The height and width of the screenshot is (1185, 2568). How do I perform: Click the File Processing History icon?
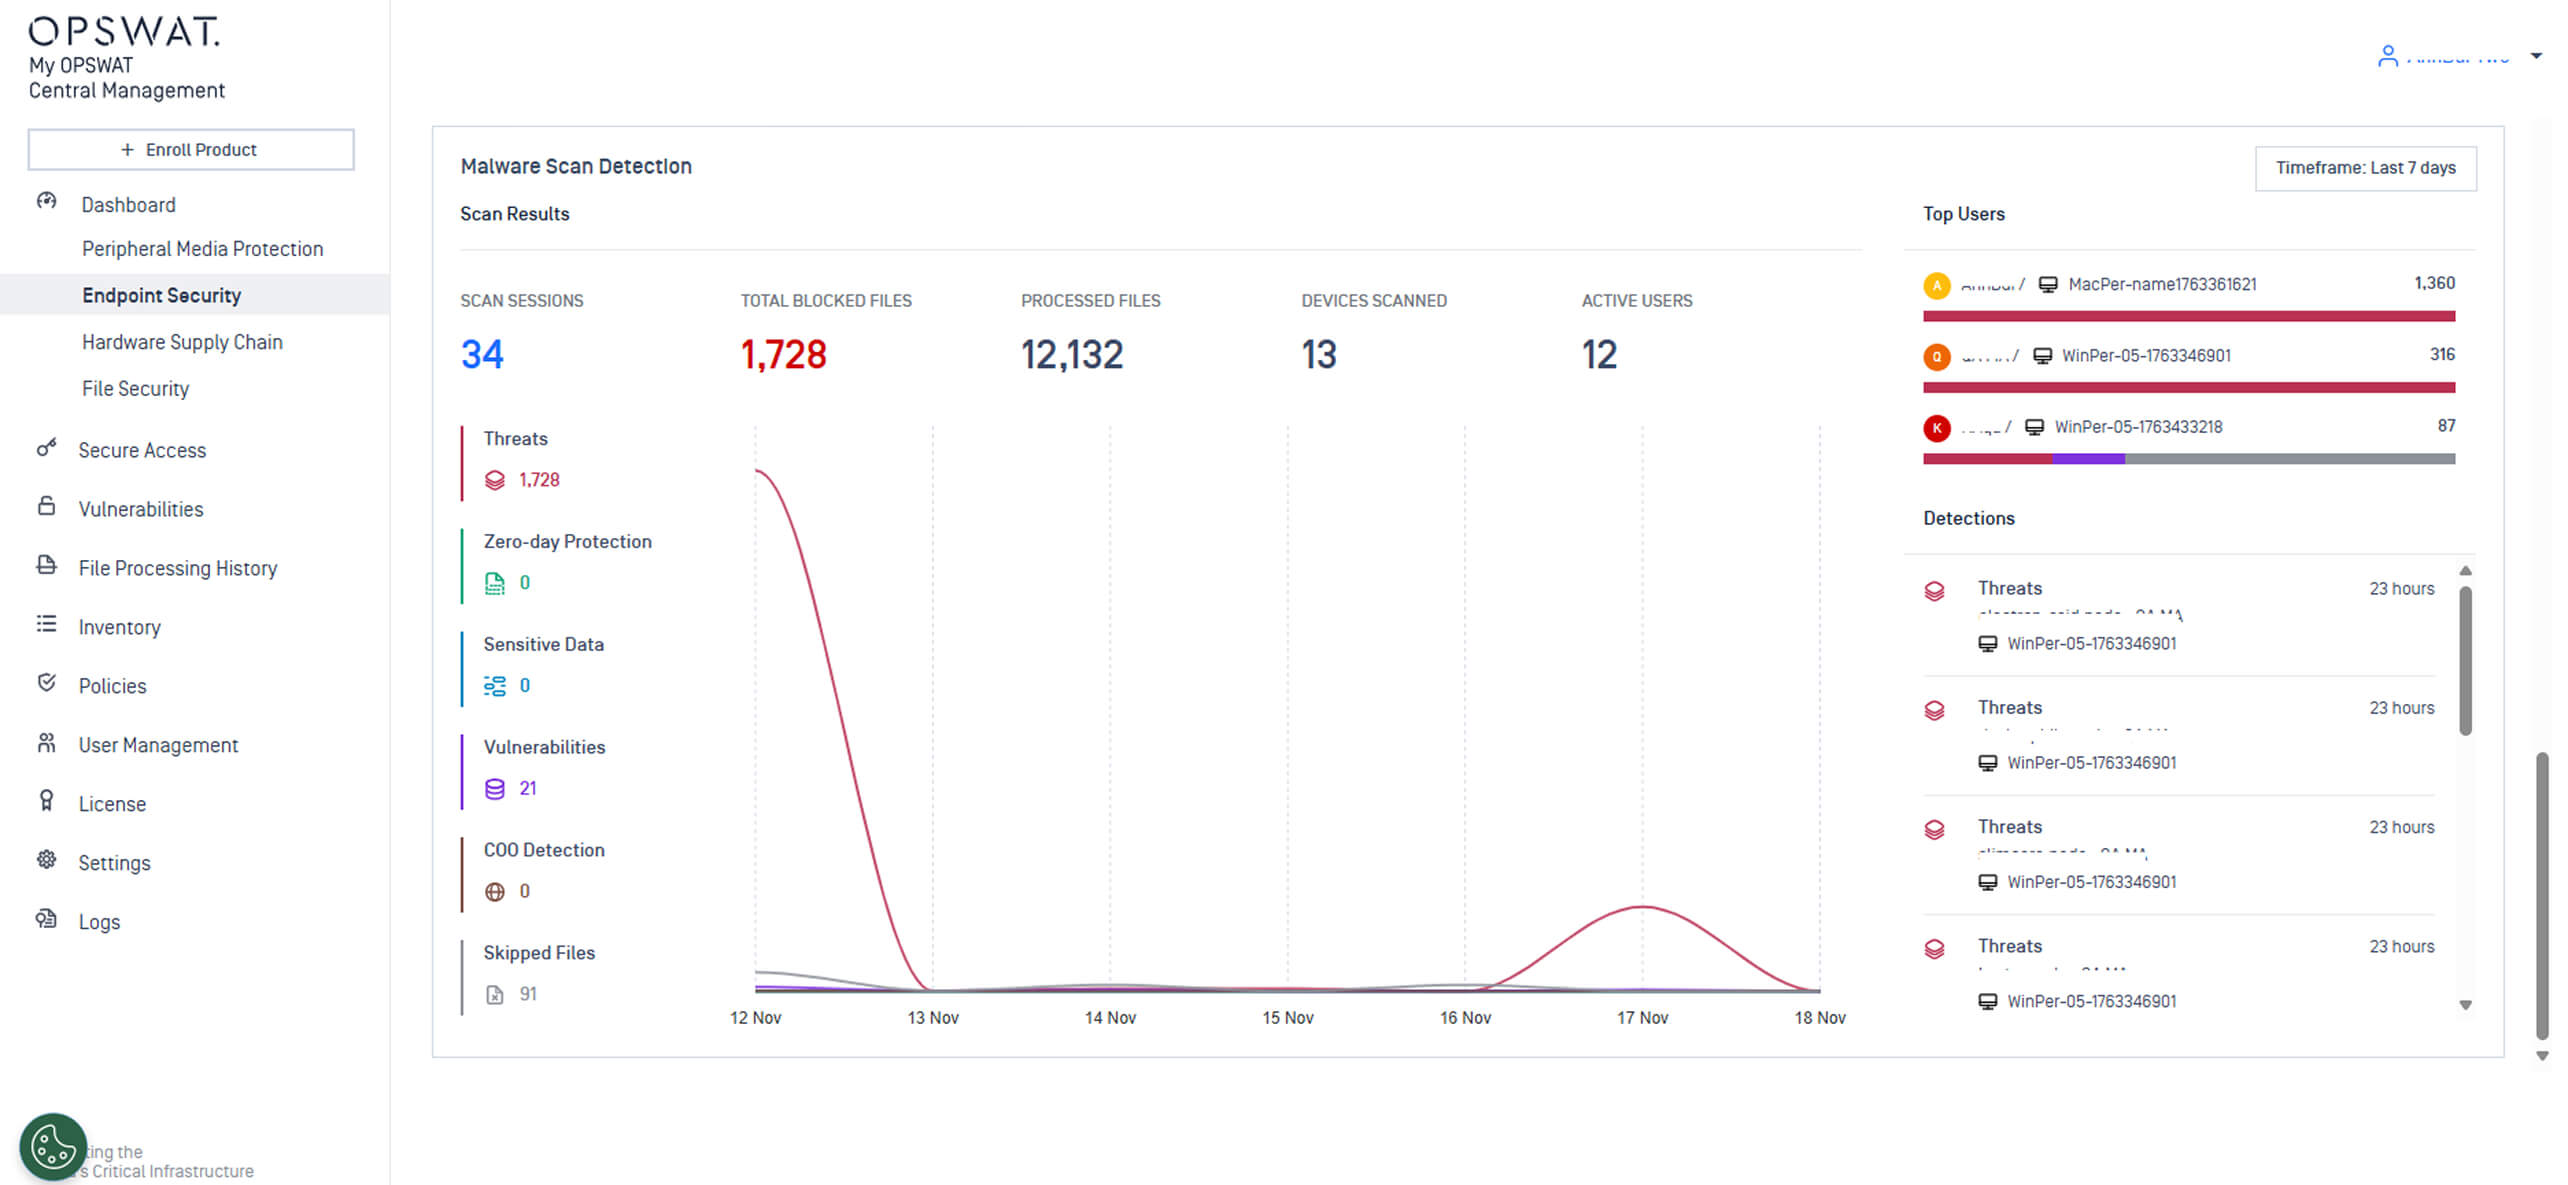[46, 565]
